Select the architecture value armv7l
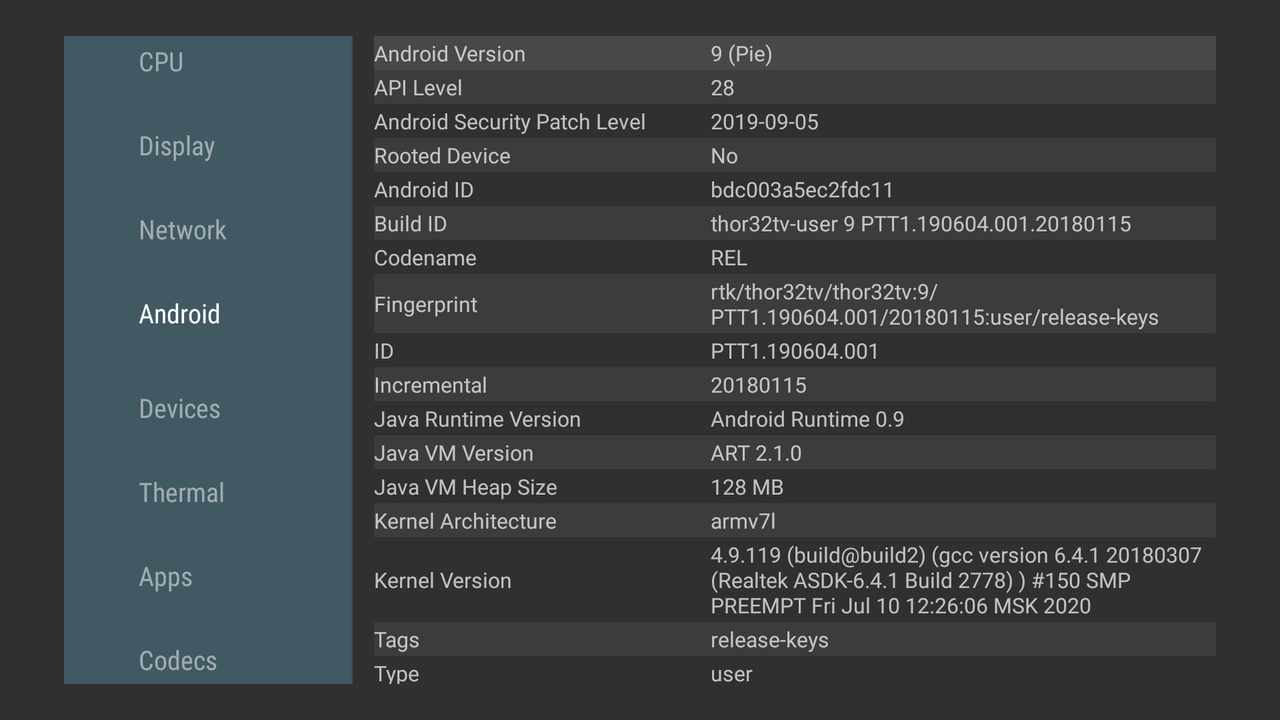 tap(743, 521)
